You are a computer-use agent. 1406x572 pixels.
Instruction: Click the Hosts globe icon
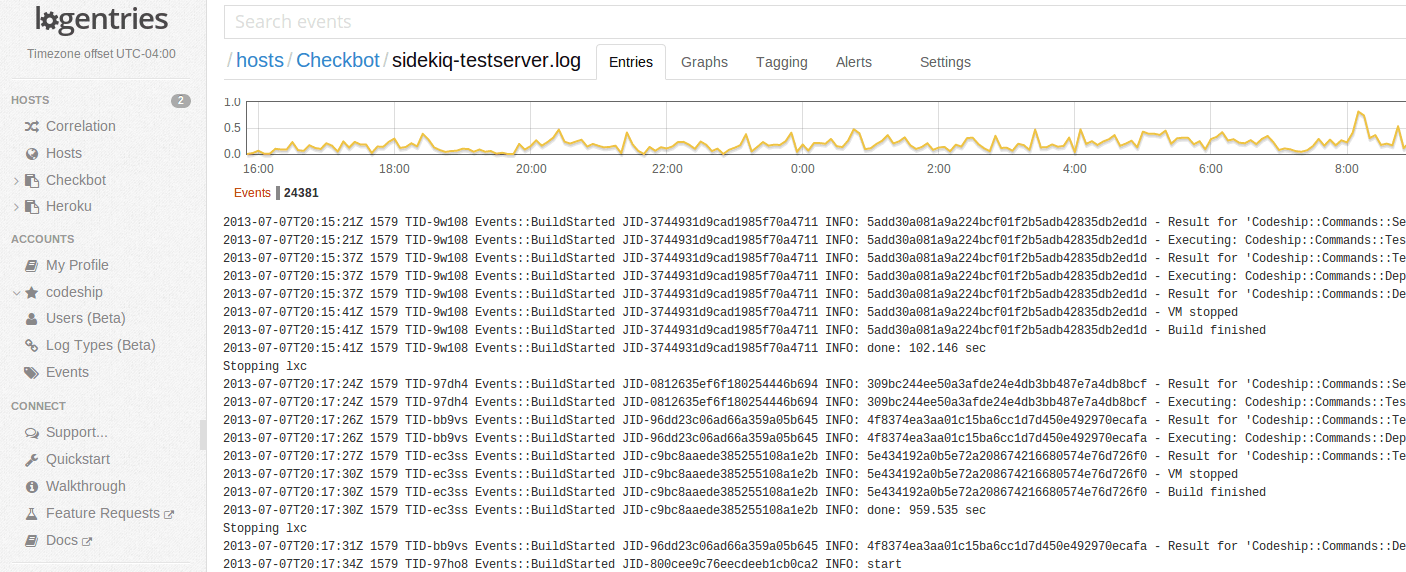point(32,153)
